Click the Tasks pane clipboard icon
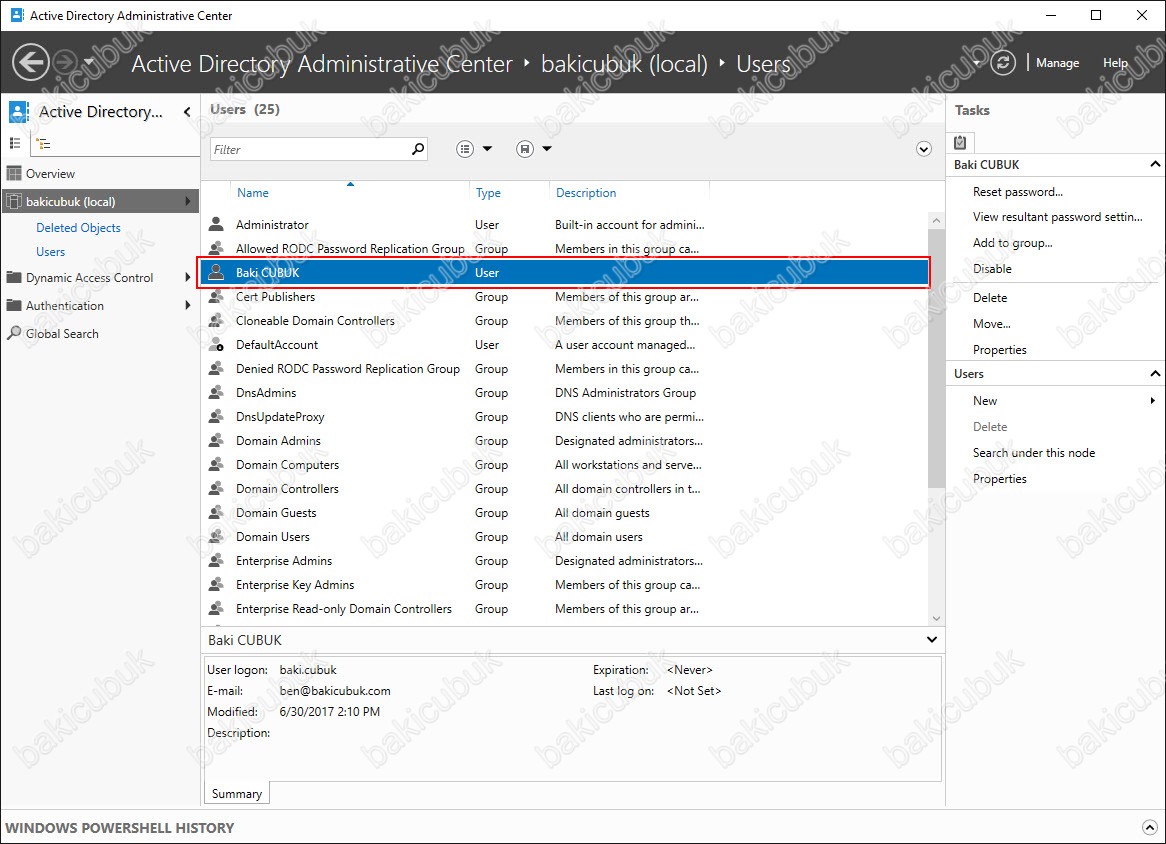 960,142
